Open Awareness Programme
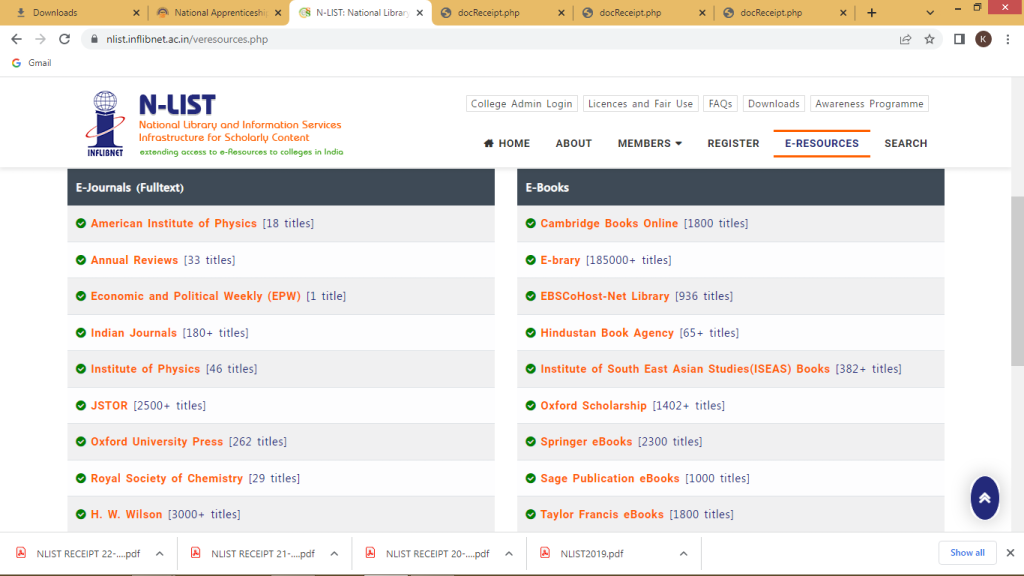 click(869, 104)
